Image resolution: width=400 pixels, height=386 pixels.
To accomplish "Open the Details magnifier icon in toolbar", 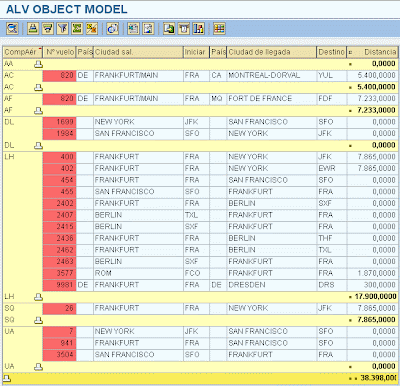I will (x=12, y=28).
